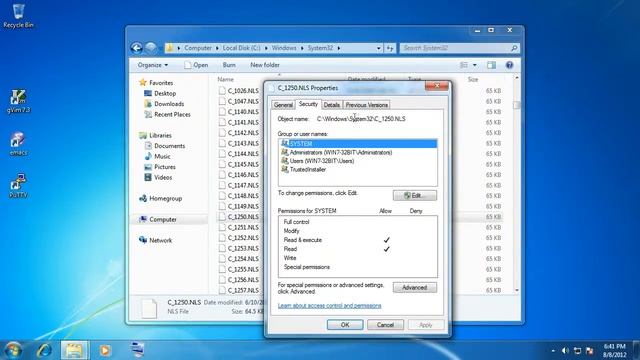Image resolution: width=640 pixels, height=360 pixels.
Task: Confirm properties dialog with OK
Action: [345, 325]
